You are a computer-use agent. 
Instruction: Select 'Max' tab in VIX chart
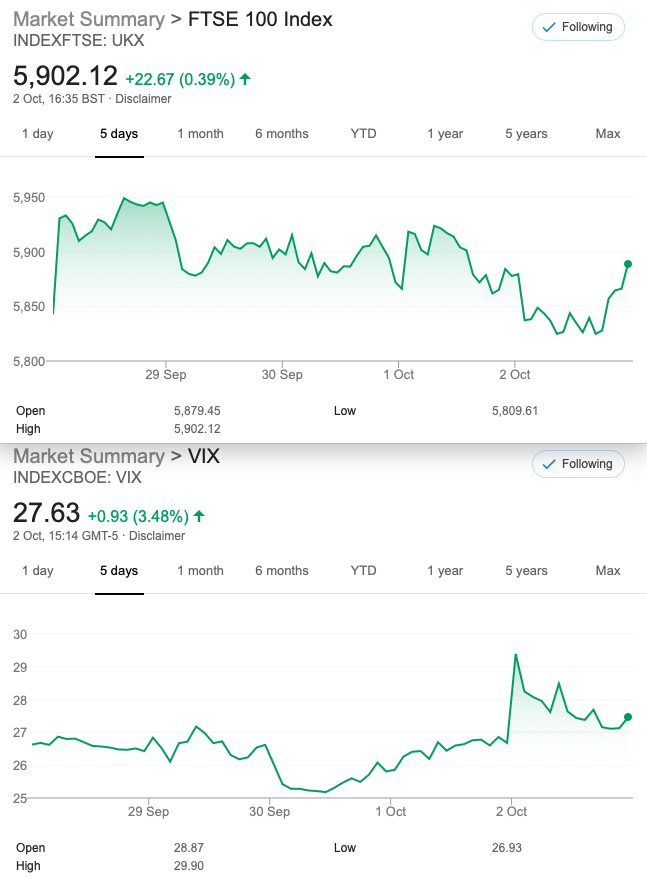click(608, 571)
